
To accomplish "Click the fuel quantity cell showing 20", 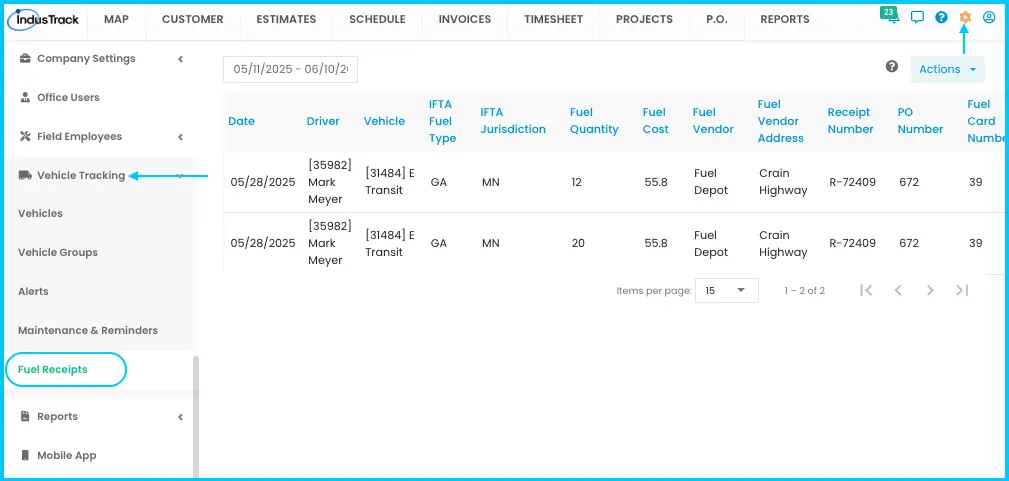I will [x=578, y=243].
